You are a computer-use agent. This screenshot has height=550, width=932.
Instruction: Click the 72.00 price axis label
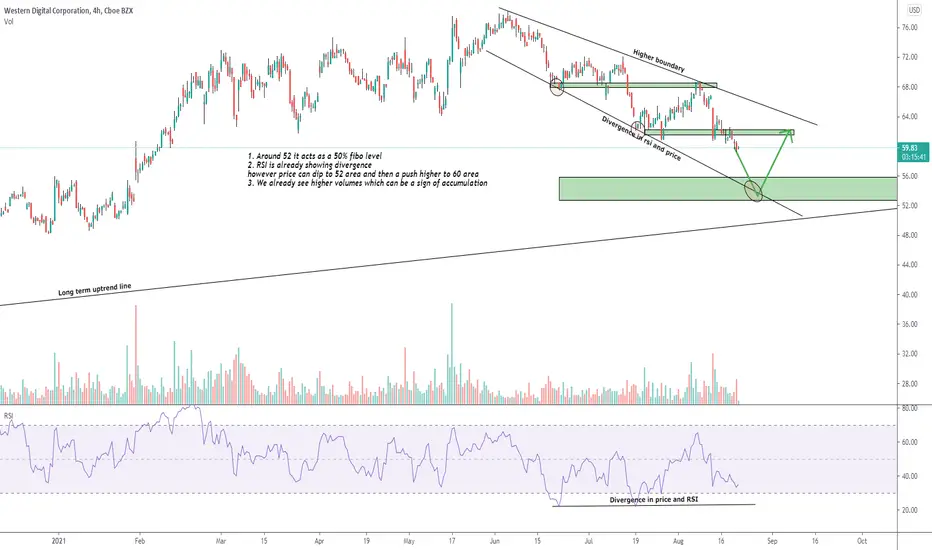[x=909, y=57]
